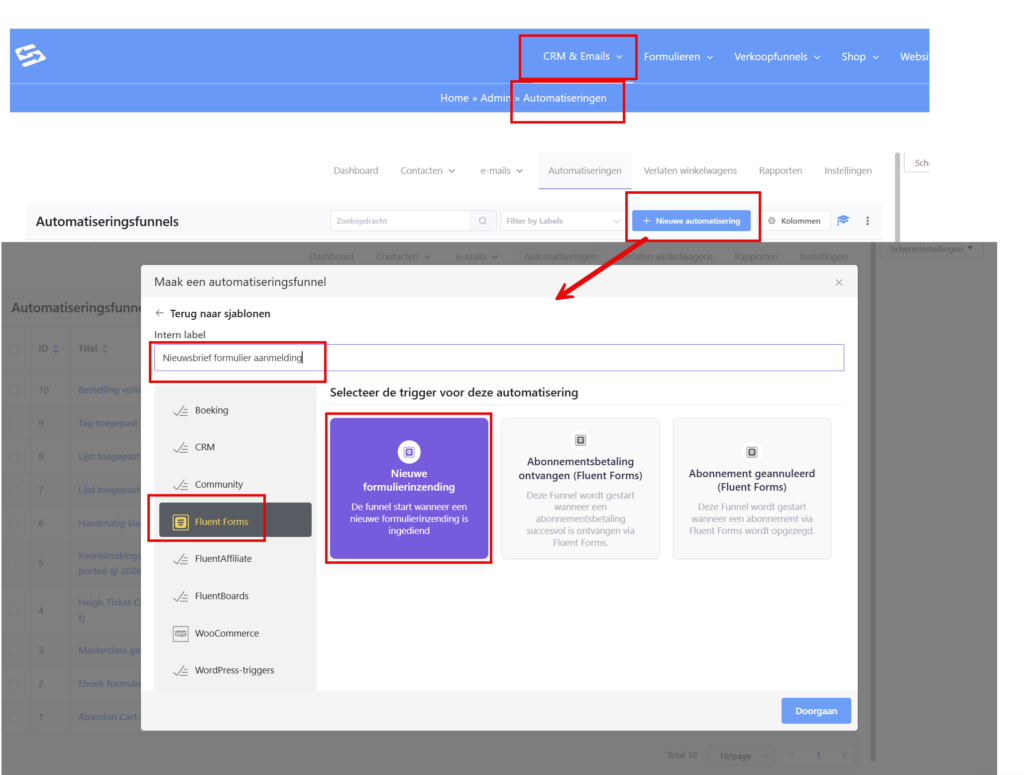Image resolution: width=1024 pixels, height=775 pixels.
Task: Open the Formulieren top menu
Action: pos(678,57)
